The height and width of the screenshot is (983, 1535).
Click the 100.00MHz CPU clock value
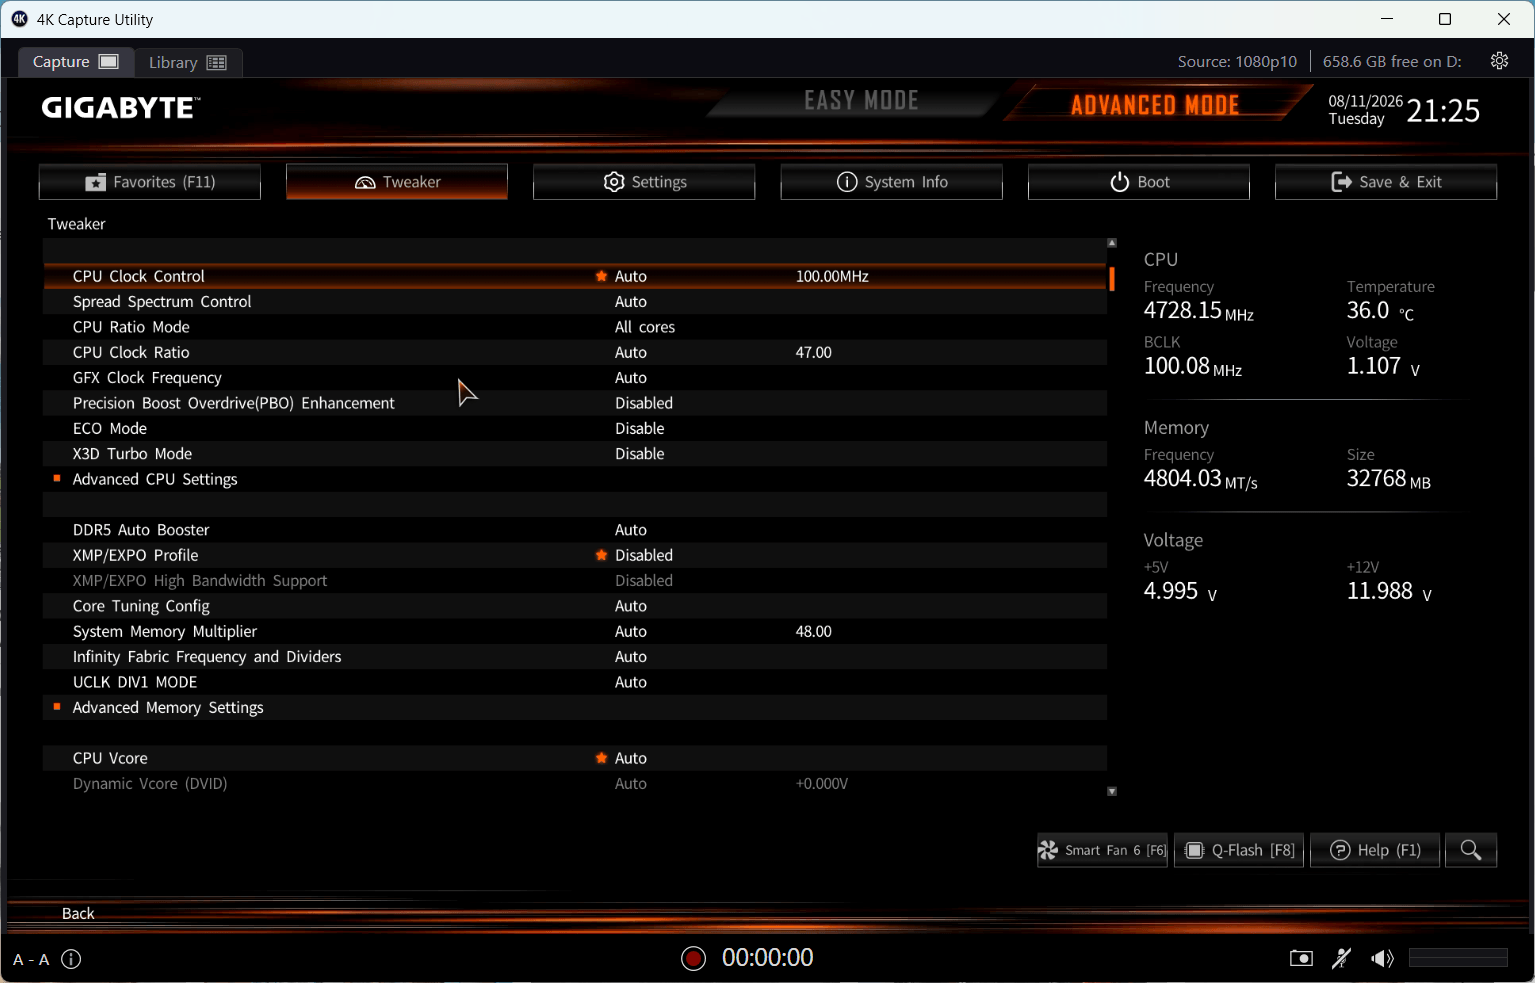(x=832, y=276)
